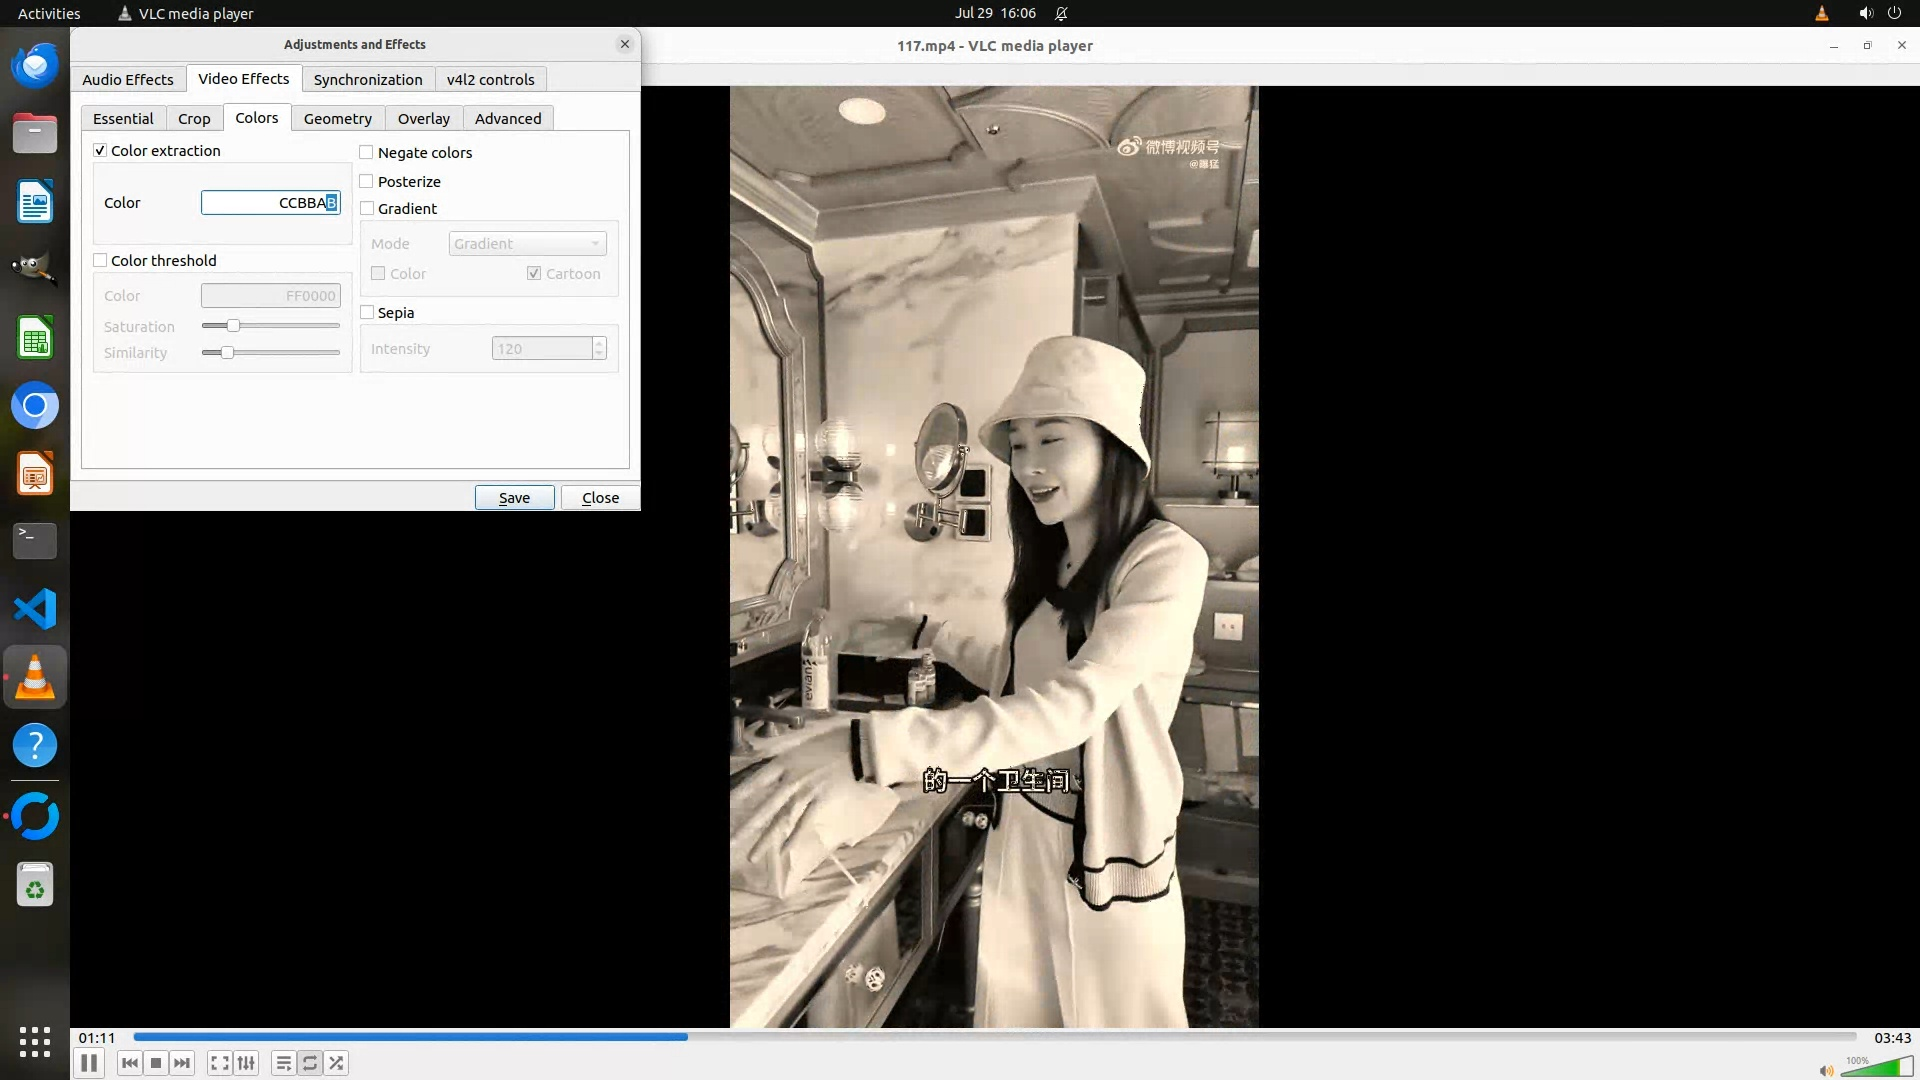This screenshot has width=1920, height=1080.
Task: Click the Color extraction hex field
Action: click(x=270, y=203)
